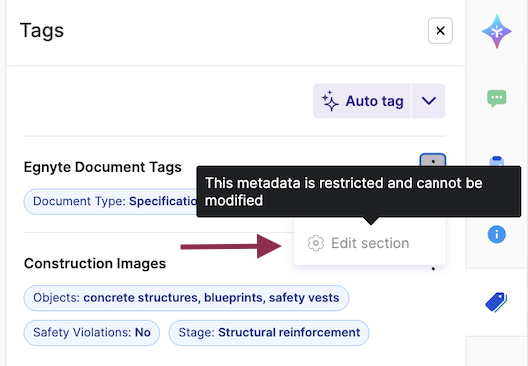The image size is (528, 366).
Task: Click the Egnyte Document Tags options button
Action: pyautogui.click(x=433, y=160)
